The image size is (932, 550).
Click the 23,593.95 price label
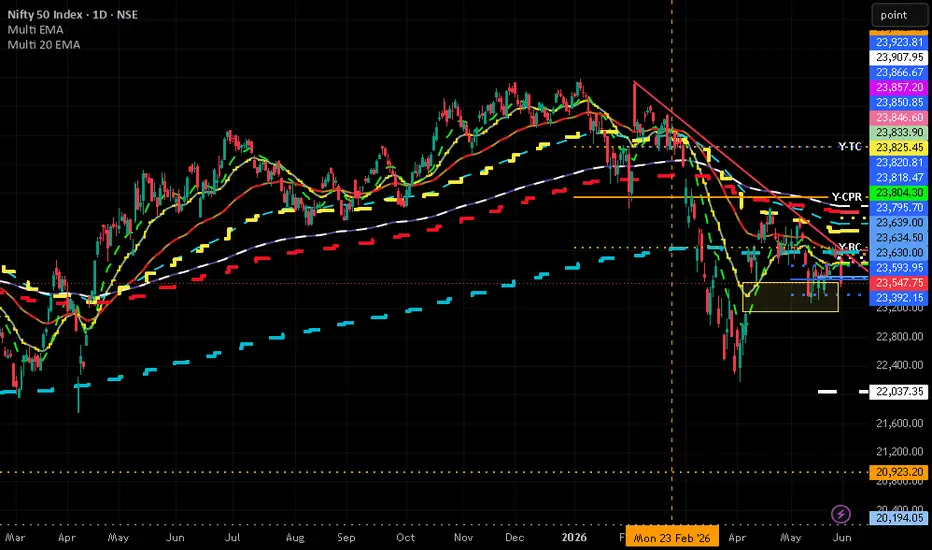(x=898, y=268)
